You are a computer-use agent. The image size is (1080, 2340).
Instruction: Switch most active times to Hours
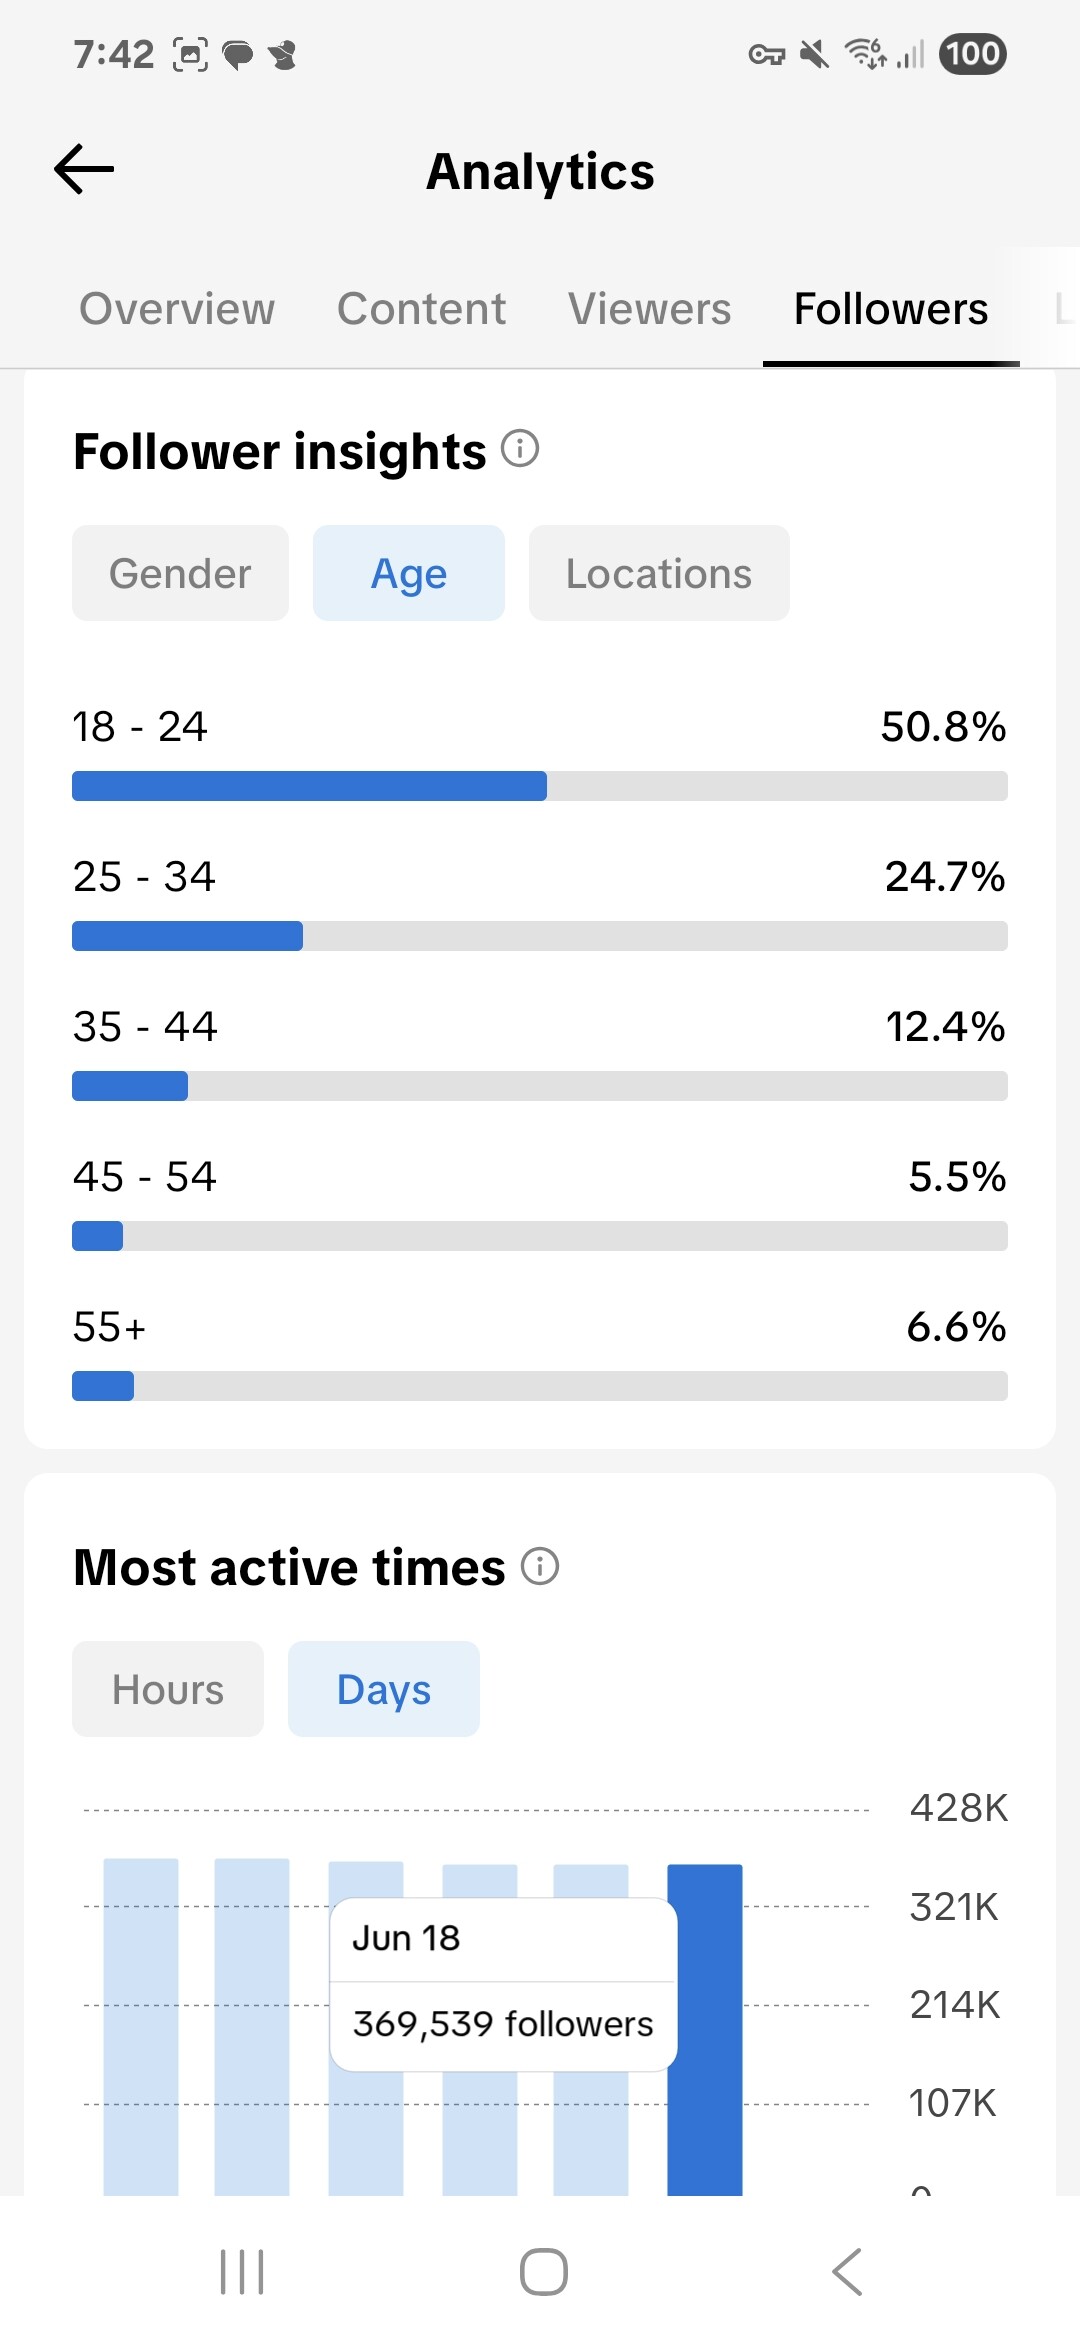coord(168,1689)
